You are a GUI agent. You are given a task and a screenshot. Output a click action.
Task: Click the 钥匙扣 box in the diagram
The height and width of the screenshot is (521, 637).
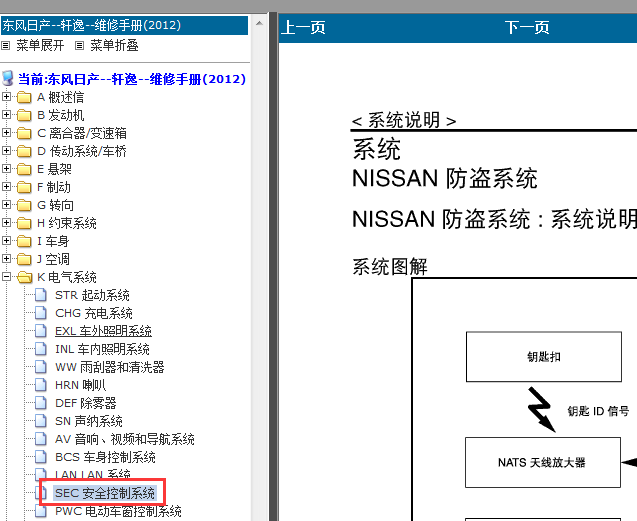544,356
